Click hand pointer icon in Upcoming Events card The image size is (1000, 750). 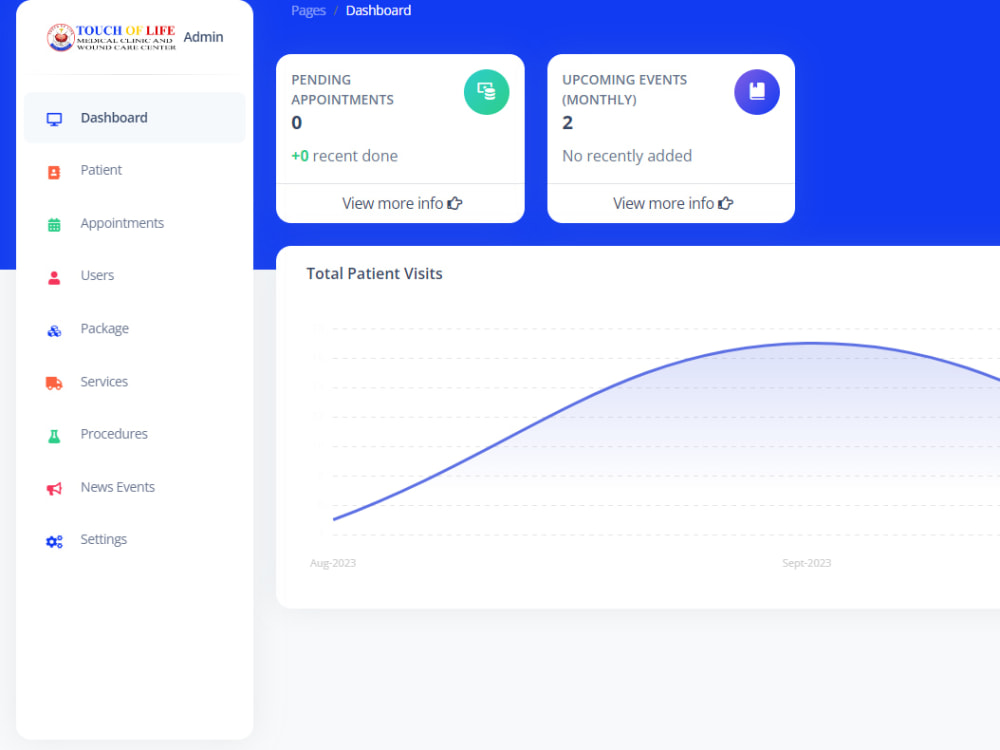[726, 203]
